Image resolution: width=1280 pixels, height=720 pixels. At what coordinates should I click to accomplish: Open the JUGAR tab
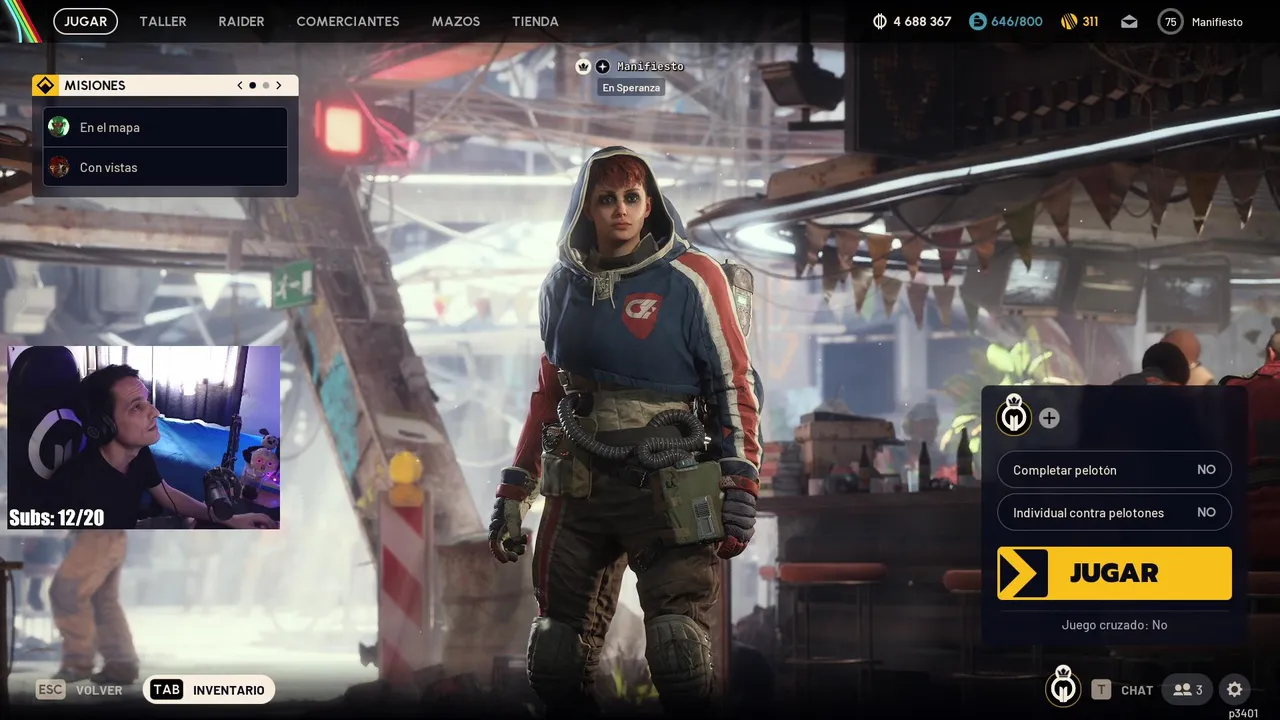(85, 21)
